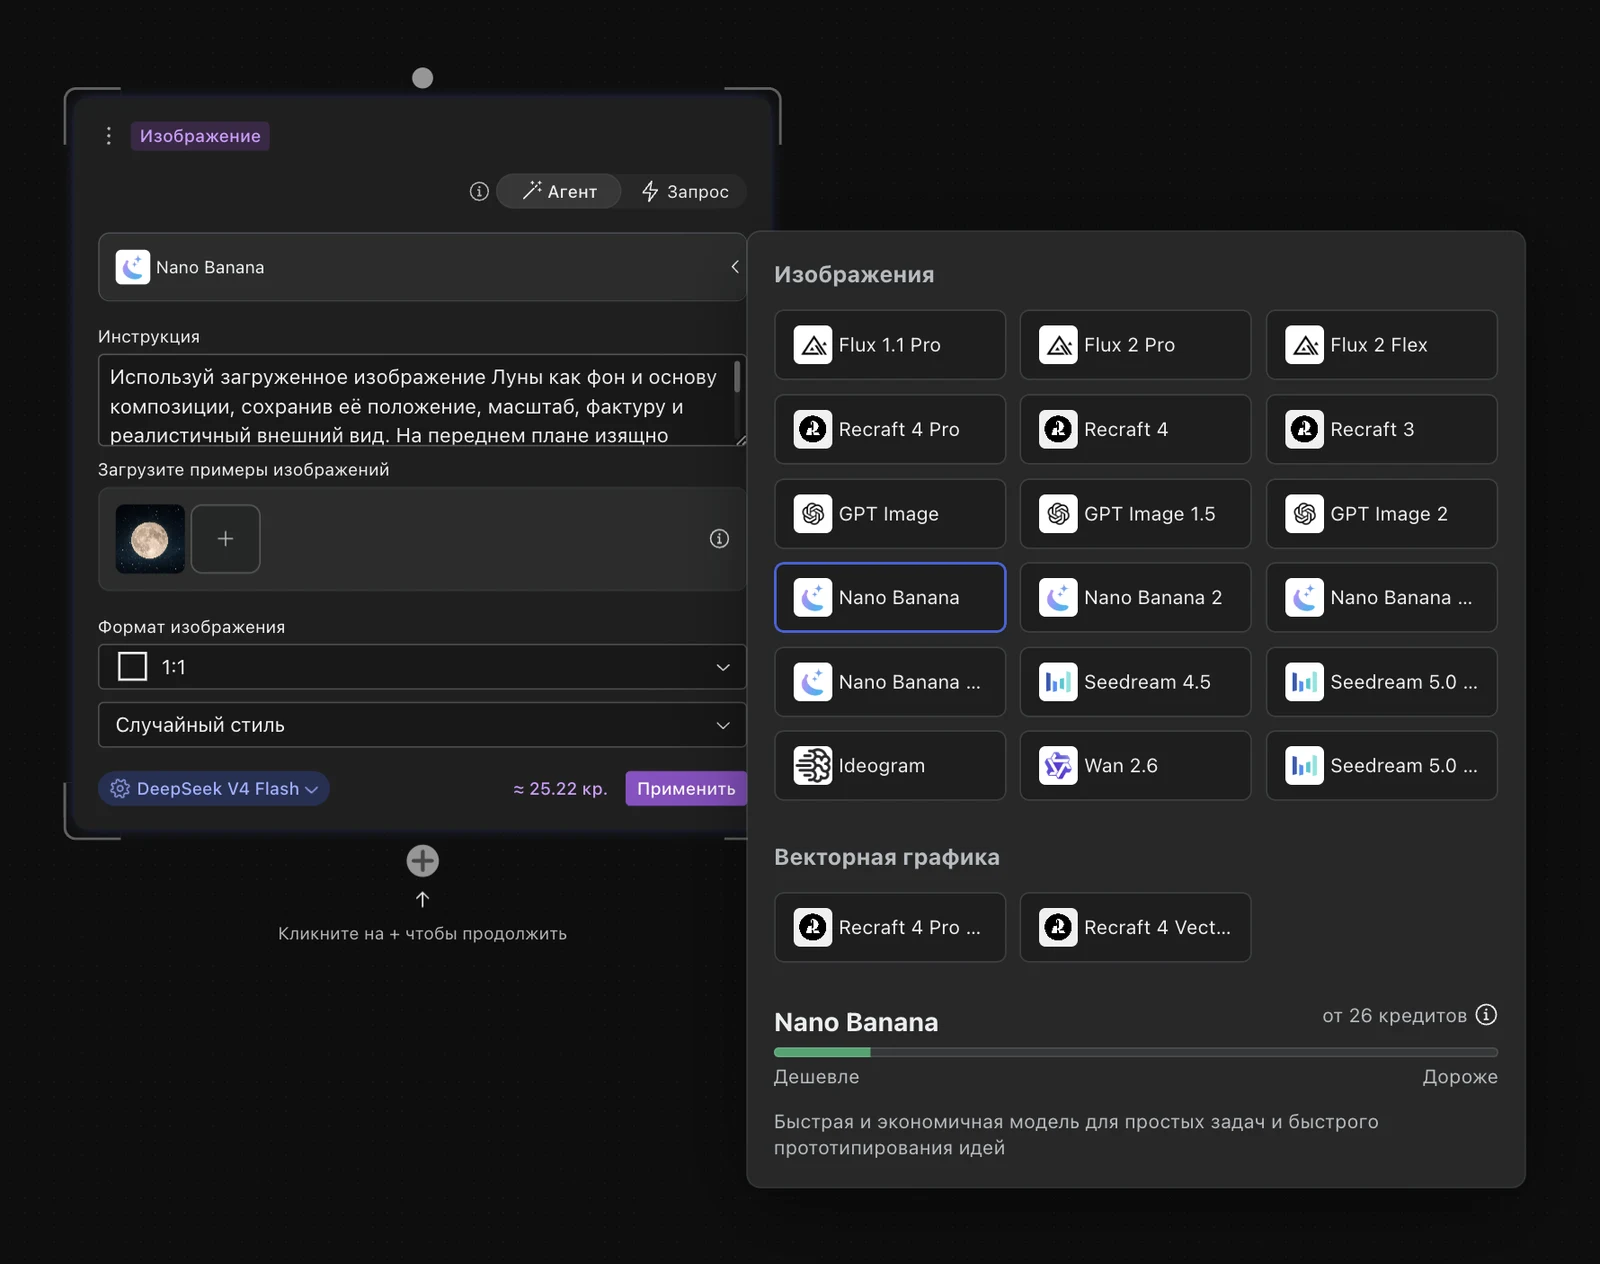Click the 'Дороже' label
The image size is (1600, 1264).
click(1460, 1077)
